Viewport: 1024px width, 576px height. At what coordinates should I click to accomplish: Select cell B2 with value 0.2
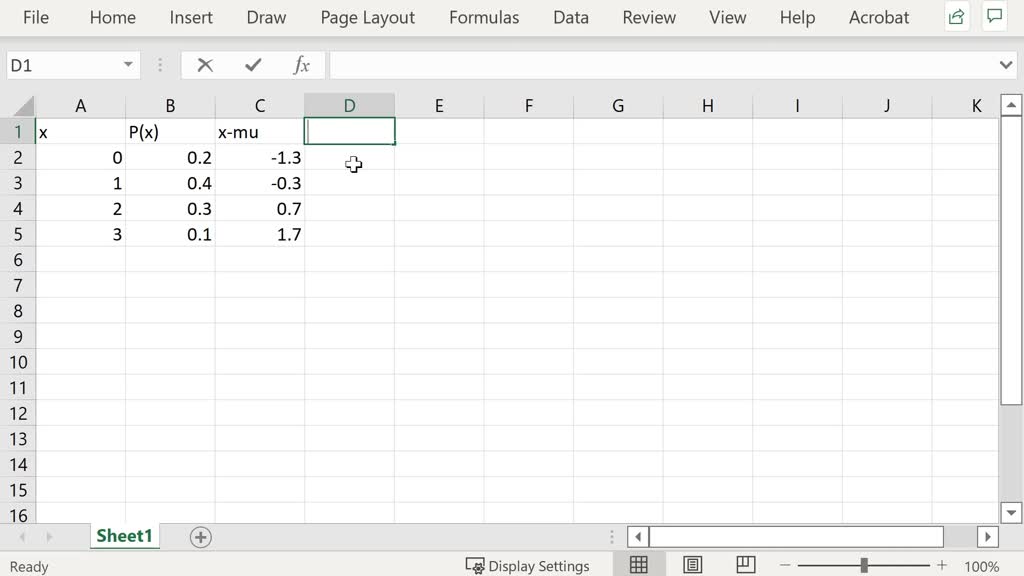click(170, 157)
